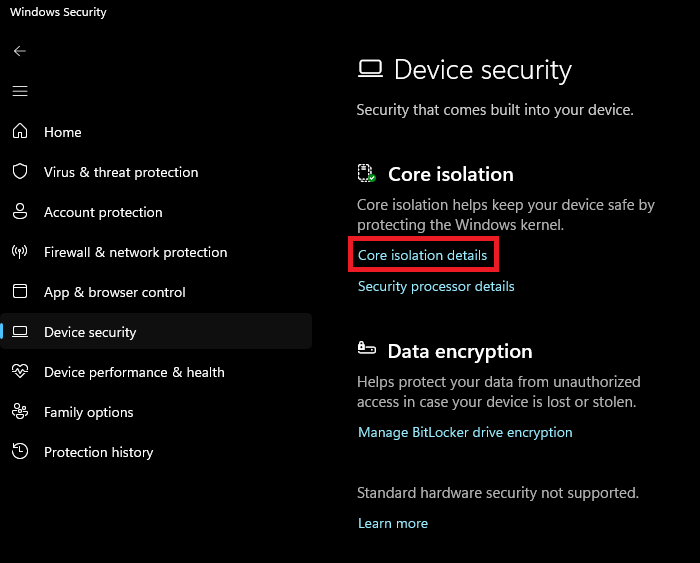Click the back arrow icon
This screenshot has height=563, width=700.
20,51
